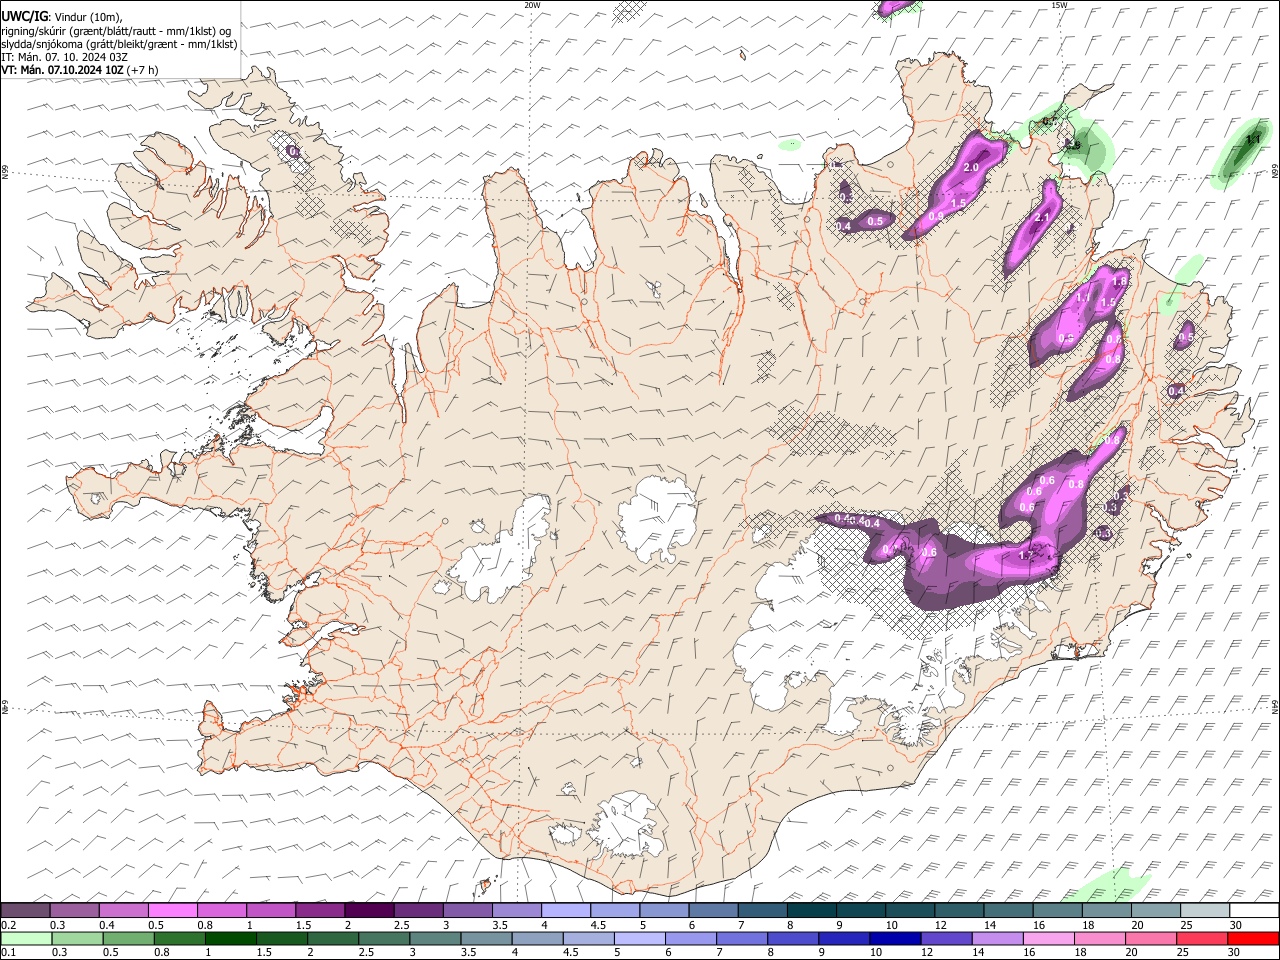Click the lightest green swatch labeled 0.1 in the lower legend row
1280x960 pixels.
point(26,939)
